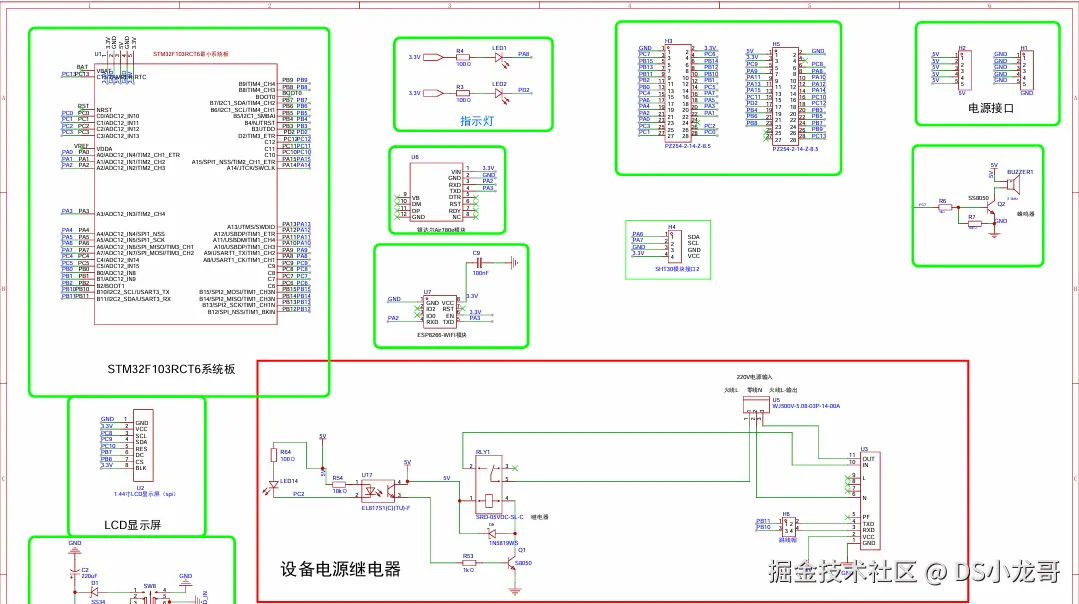Click the '电源接口' block label
The height and width of the screenshot is (604, 1079).
991,108
